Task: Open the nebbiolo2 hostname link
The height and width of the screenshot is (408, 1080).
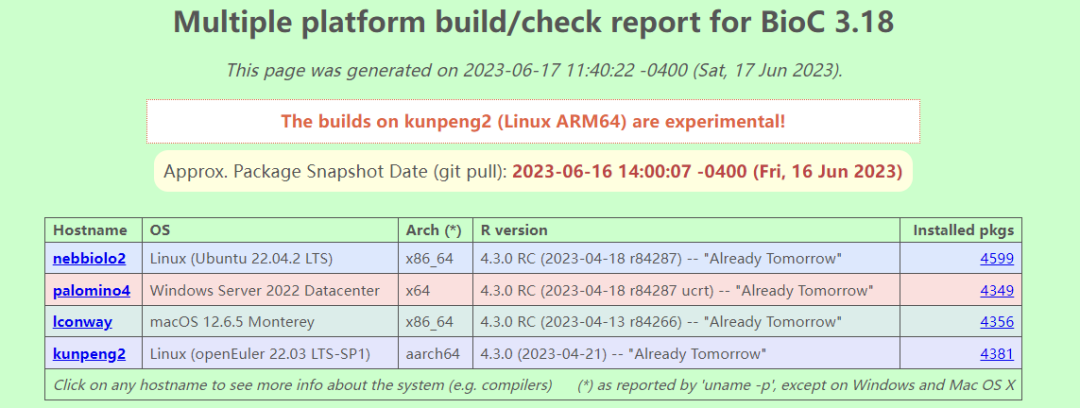Action: coord(89,259)
